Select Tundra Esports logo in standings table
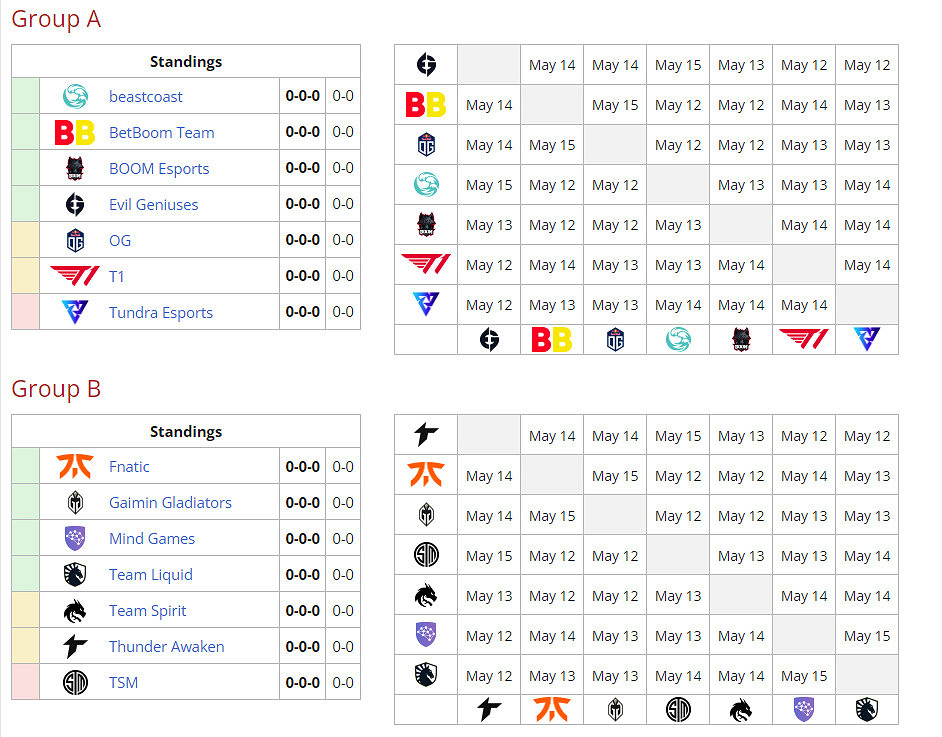Screen dimensions: 942x737 pyautogui.click(x=75, y=312)
